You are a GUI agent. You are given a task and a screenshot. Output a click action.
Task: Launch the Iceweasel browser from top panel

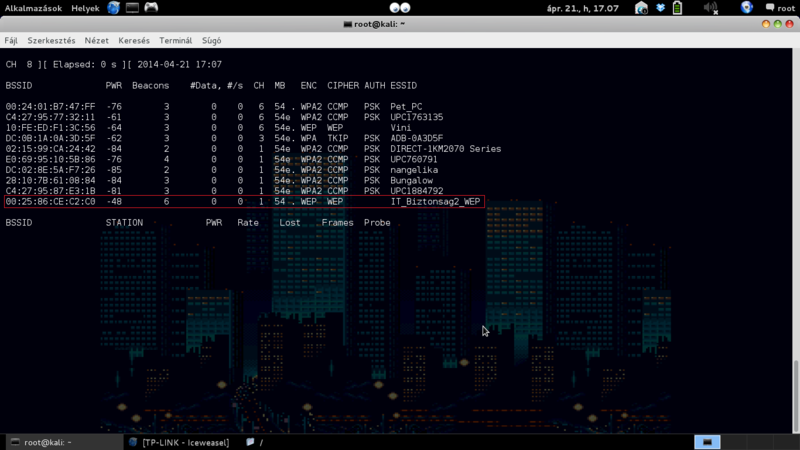pos(114,8)
